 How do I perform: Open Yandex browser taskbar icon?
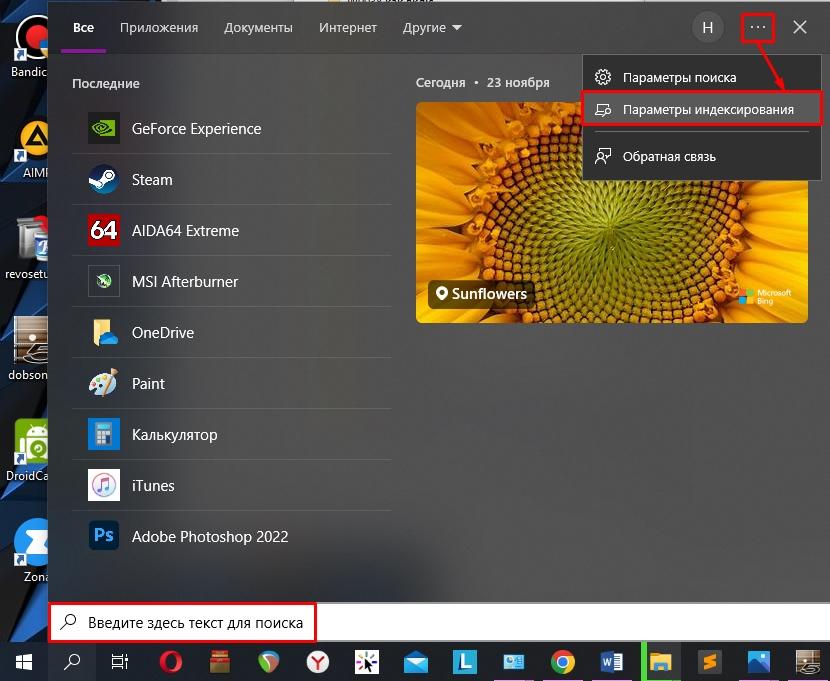point(318,661)
